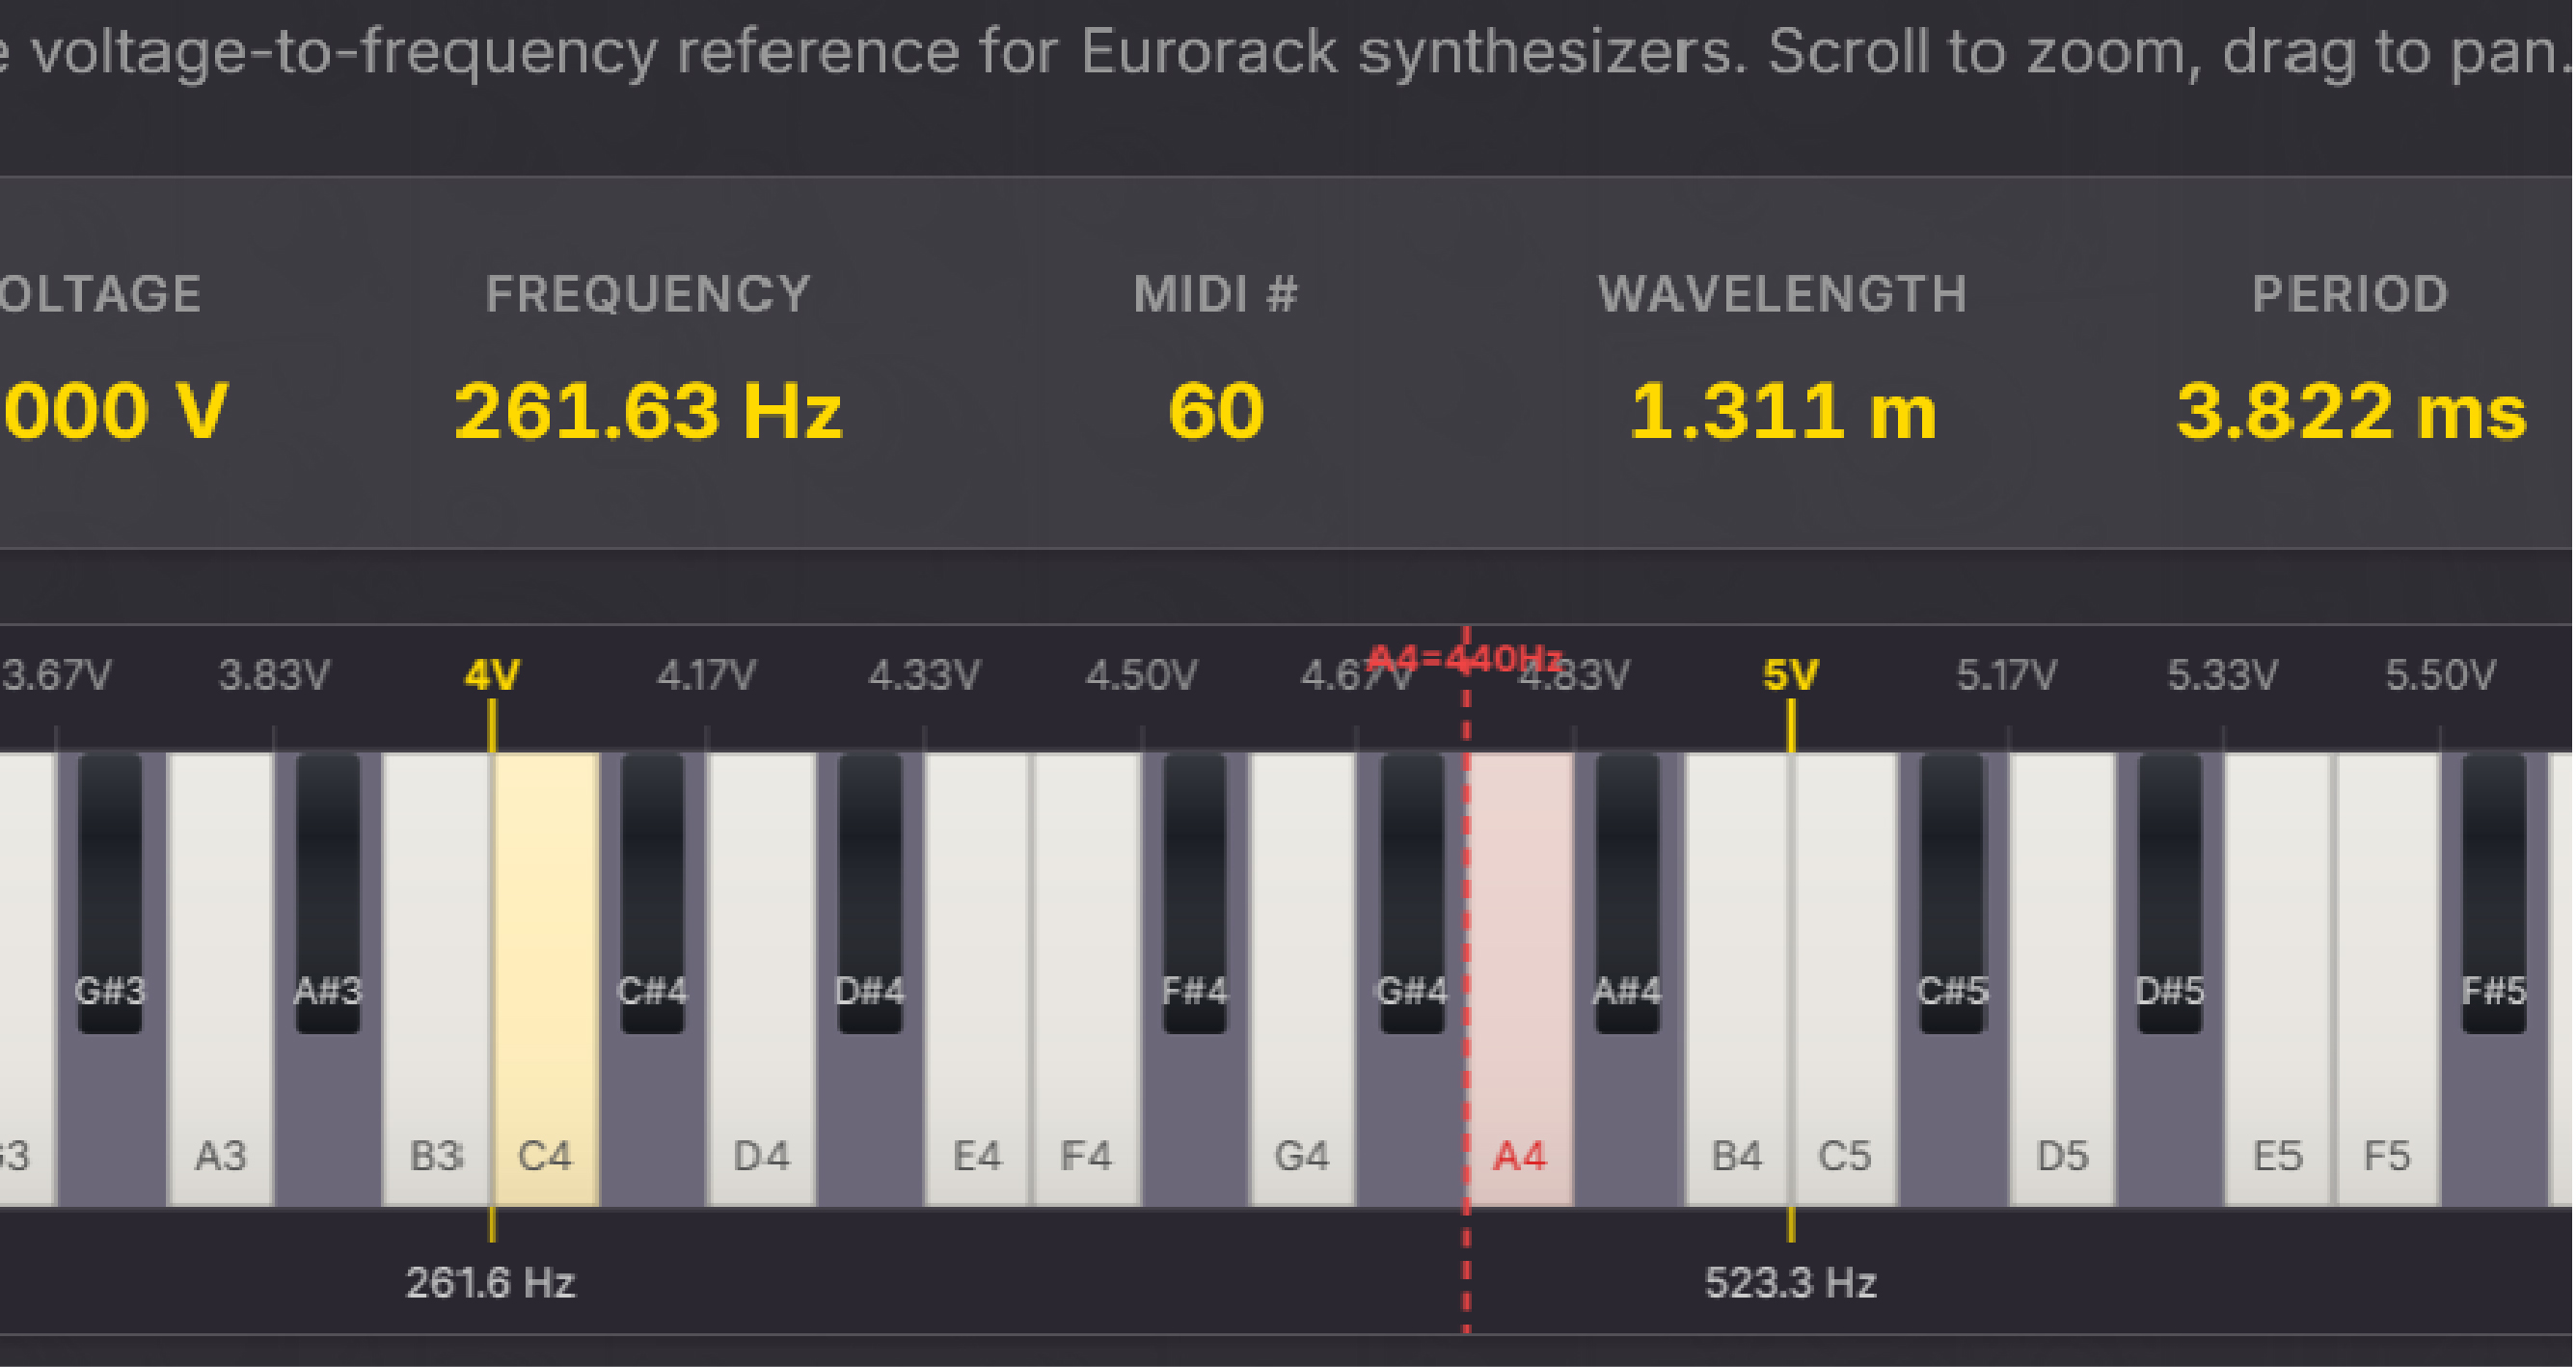Click the 261.6 Hz label below the C4 marker
The height and width of the screenshot is (1367, 2576).
tap(494, 1283)
